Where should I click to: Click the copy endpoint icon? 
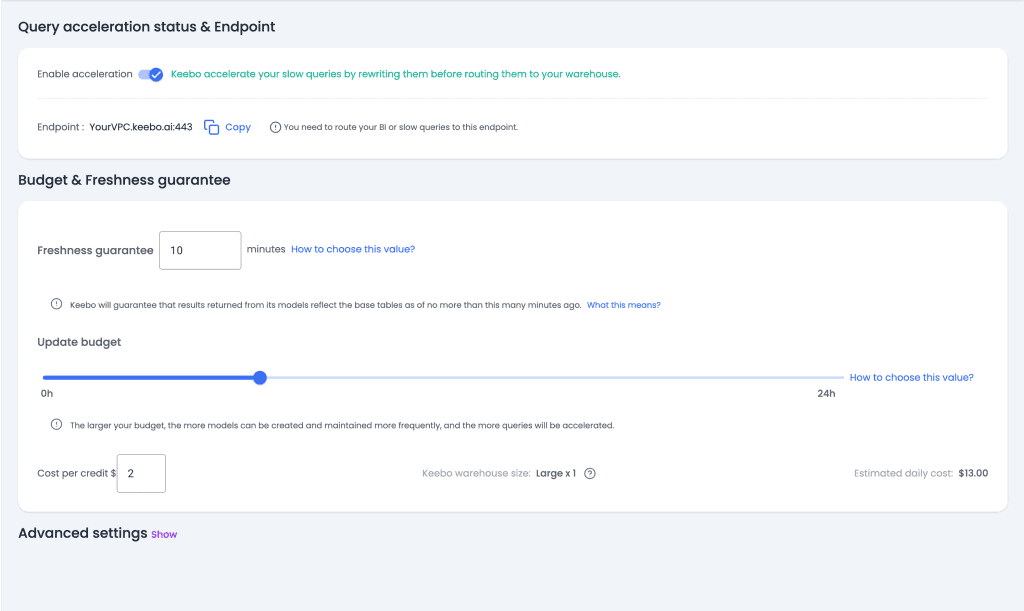(211, 127)
